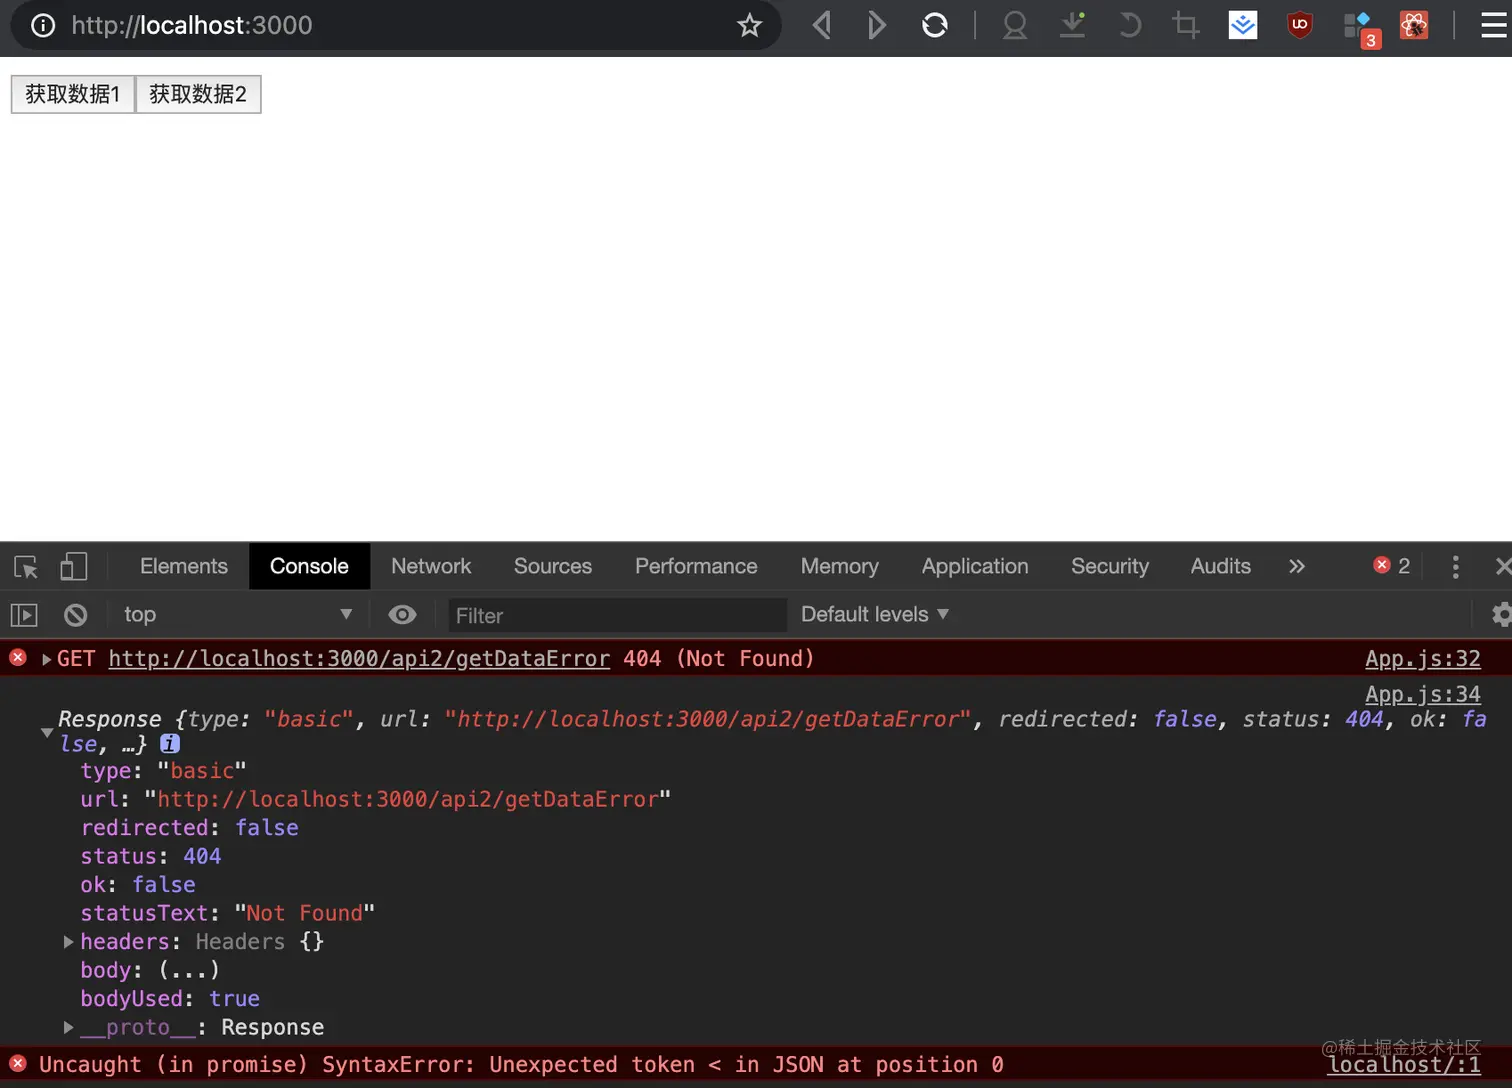Click the site information icon in address bar
Screen dimensions: 1512x1088
click(43, 25)
